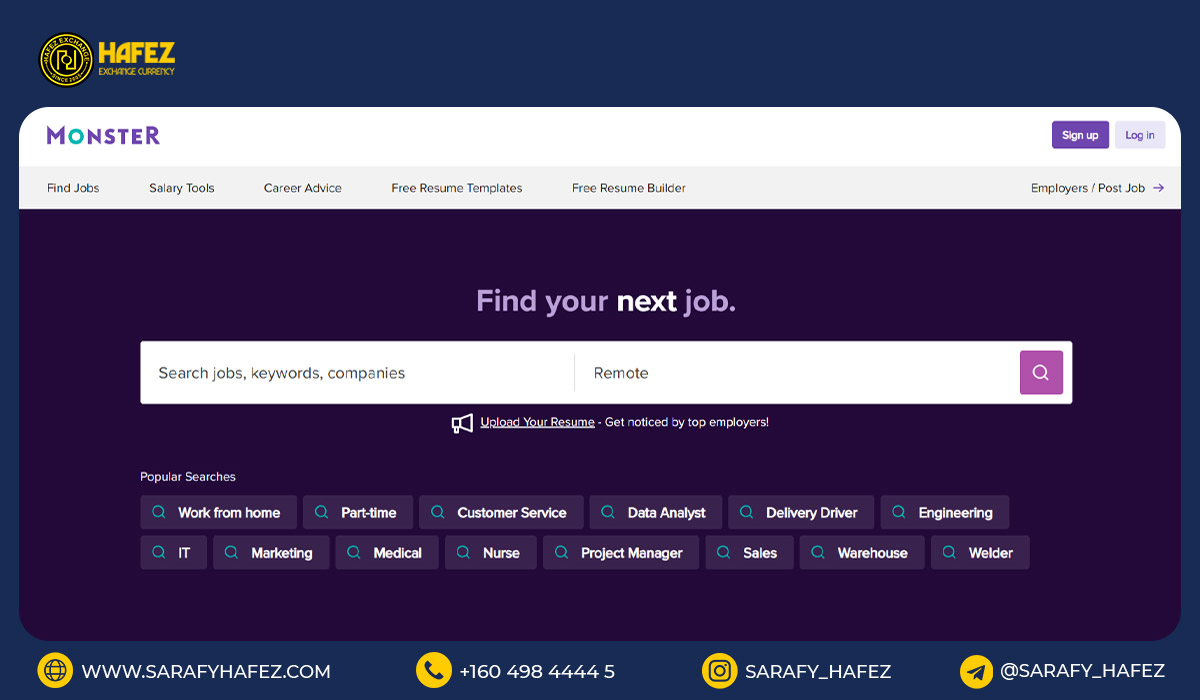Click the Telegram icon in the footer

click(976, 671)
